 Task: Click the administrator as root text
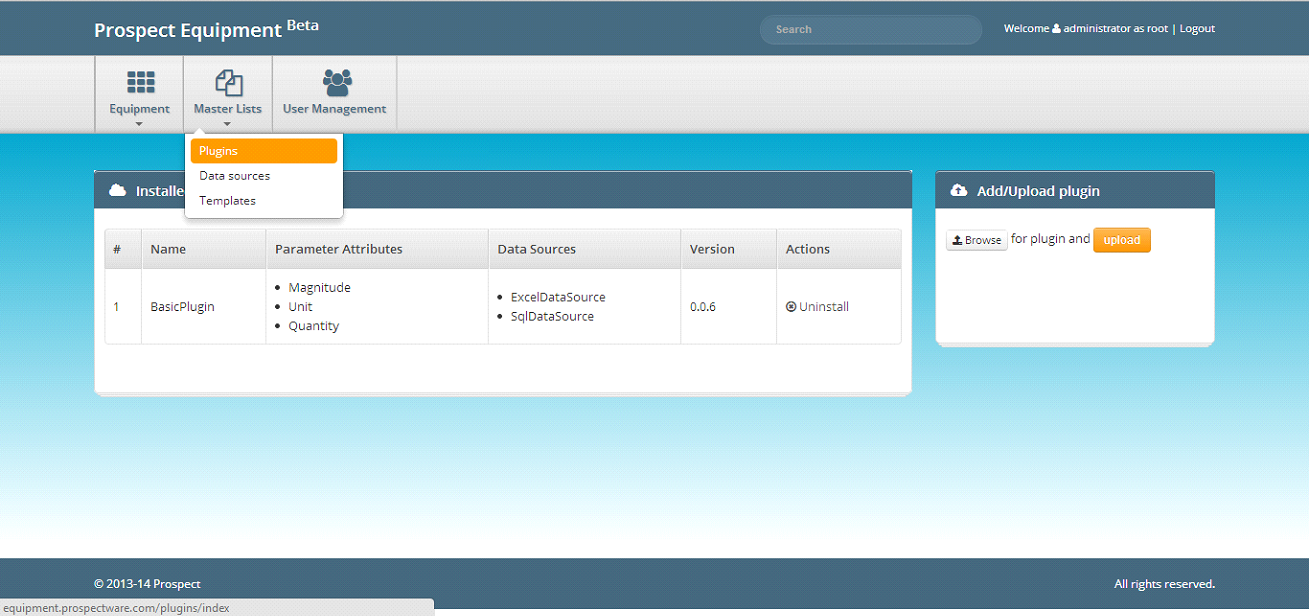pyautogui.click(x=1116, y=29)
